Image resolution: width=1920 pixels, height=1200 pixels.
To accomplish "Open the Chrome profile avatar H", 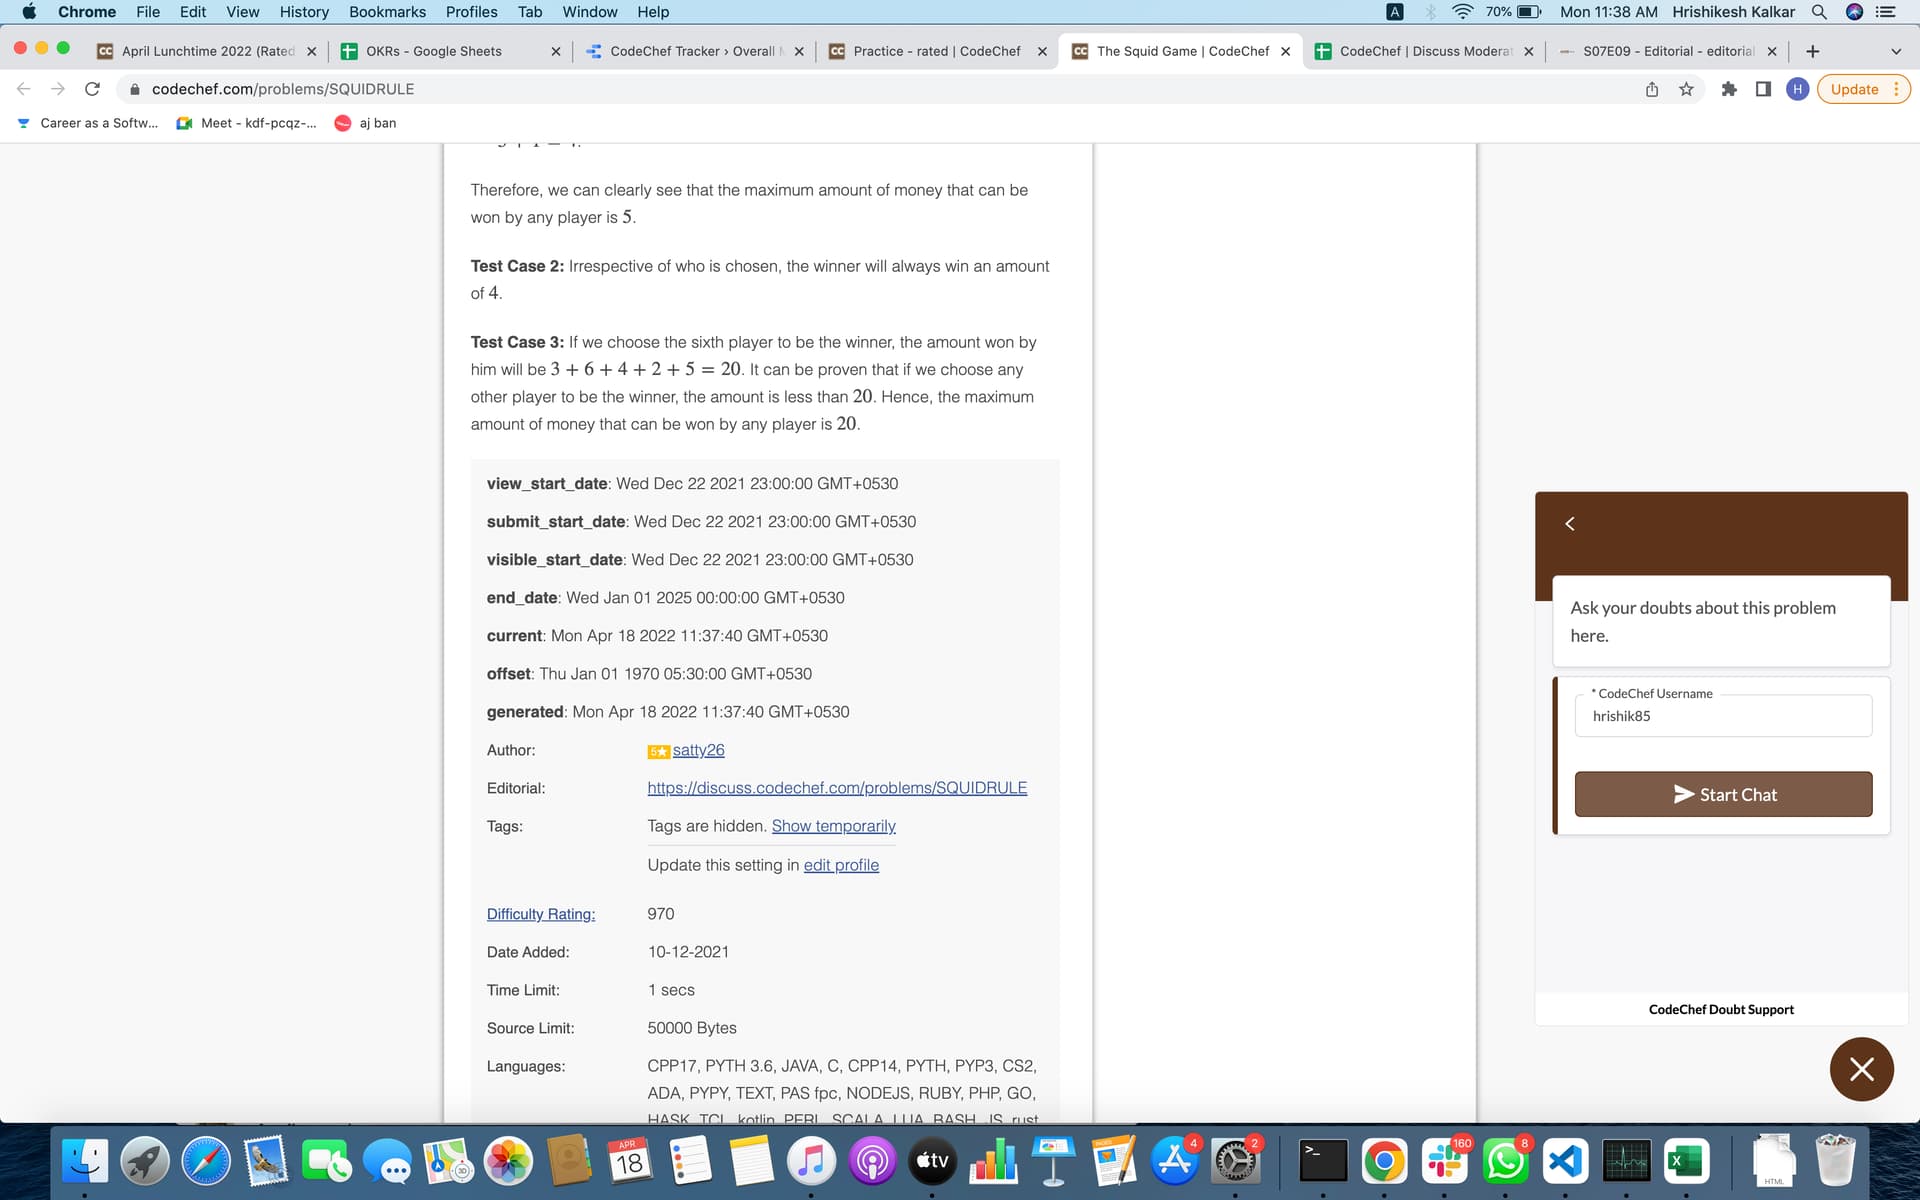I will point(1797,89).
